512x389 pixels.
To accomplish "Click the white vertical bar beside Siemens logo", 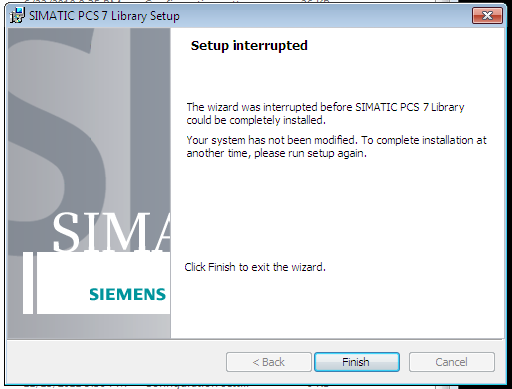I will pyautogui.click(x=28, y=283).
